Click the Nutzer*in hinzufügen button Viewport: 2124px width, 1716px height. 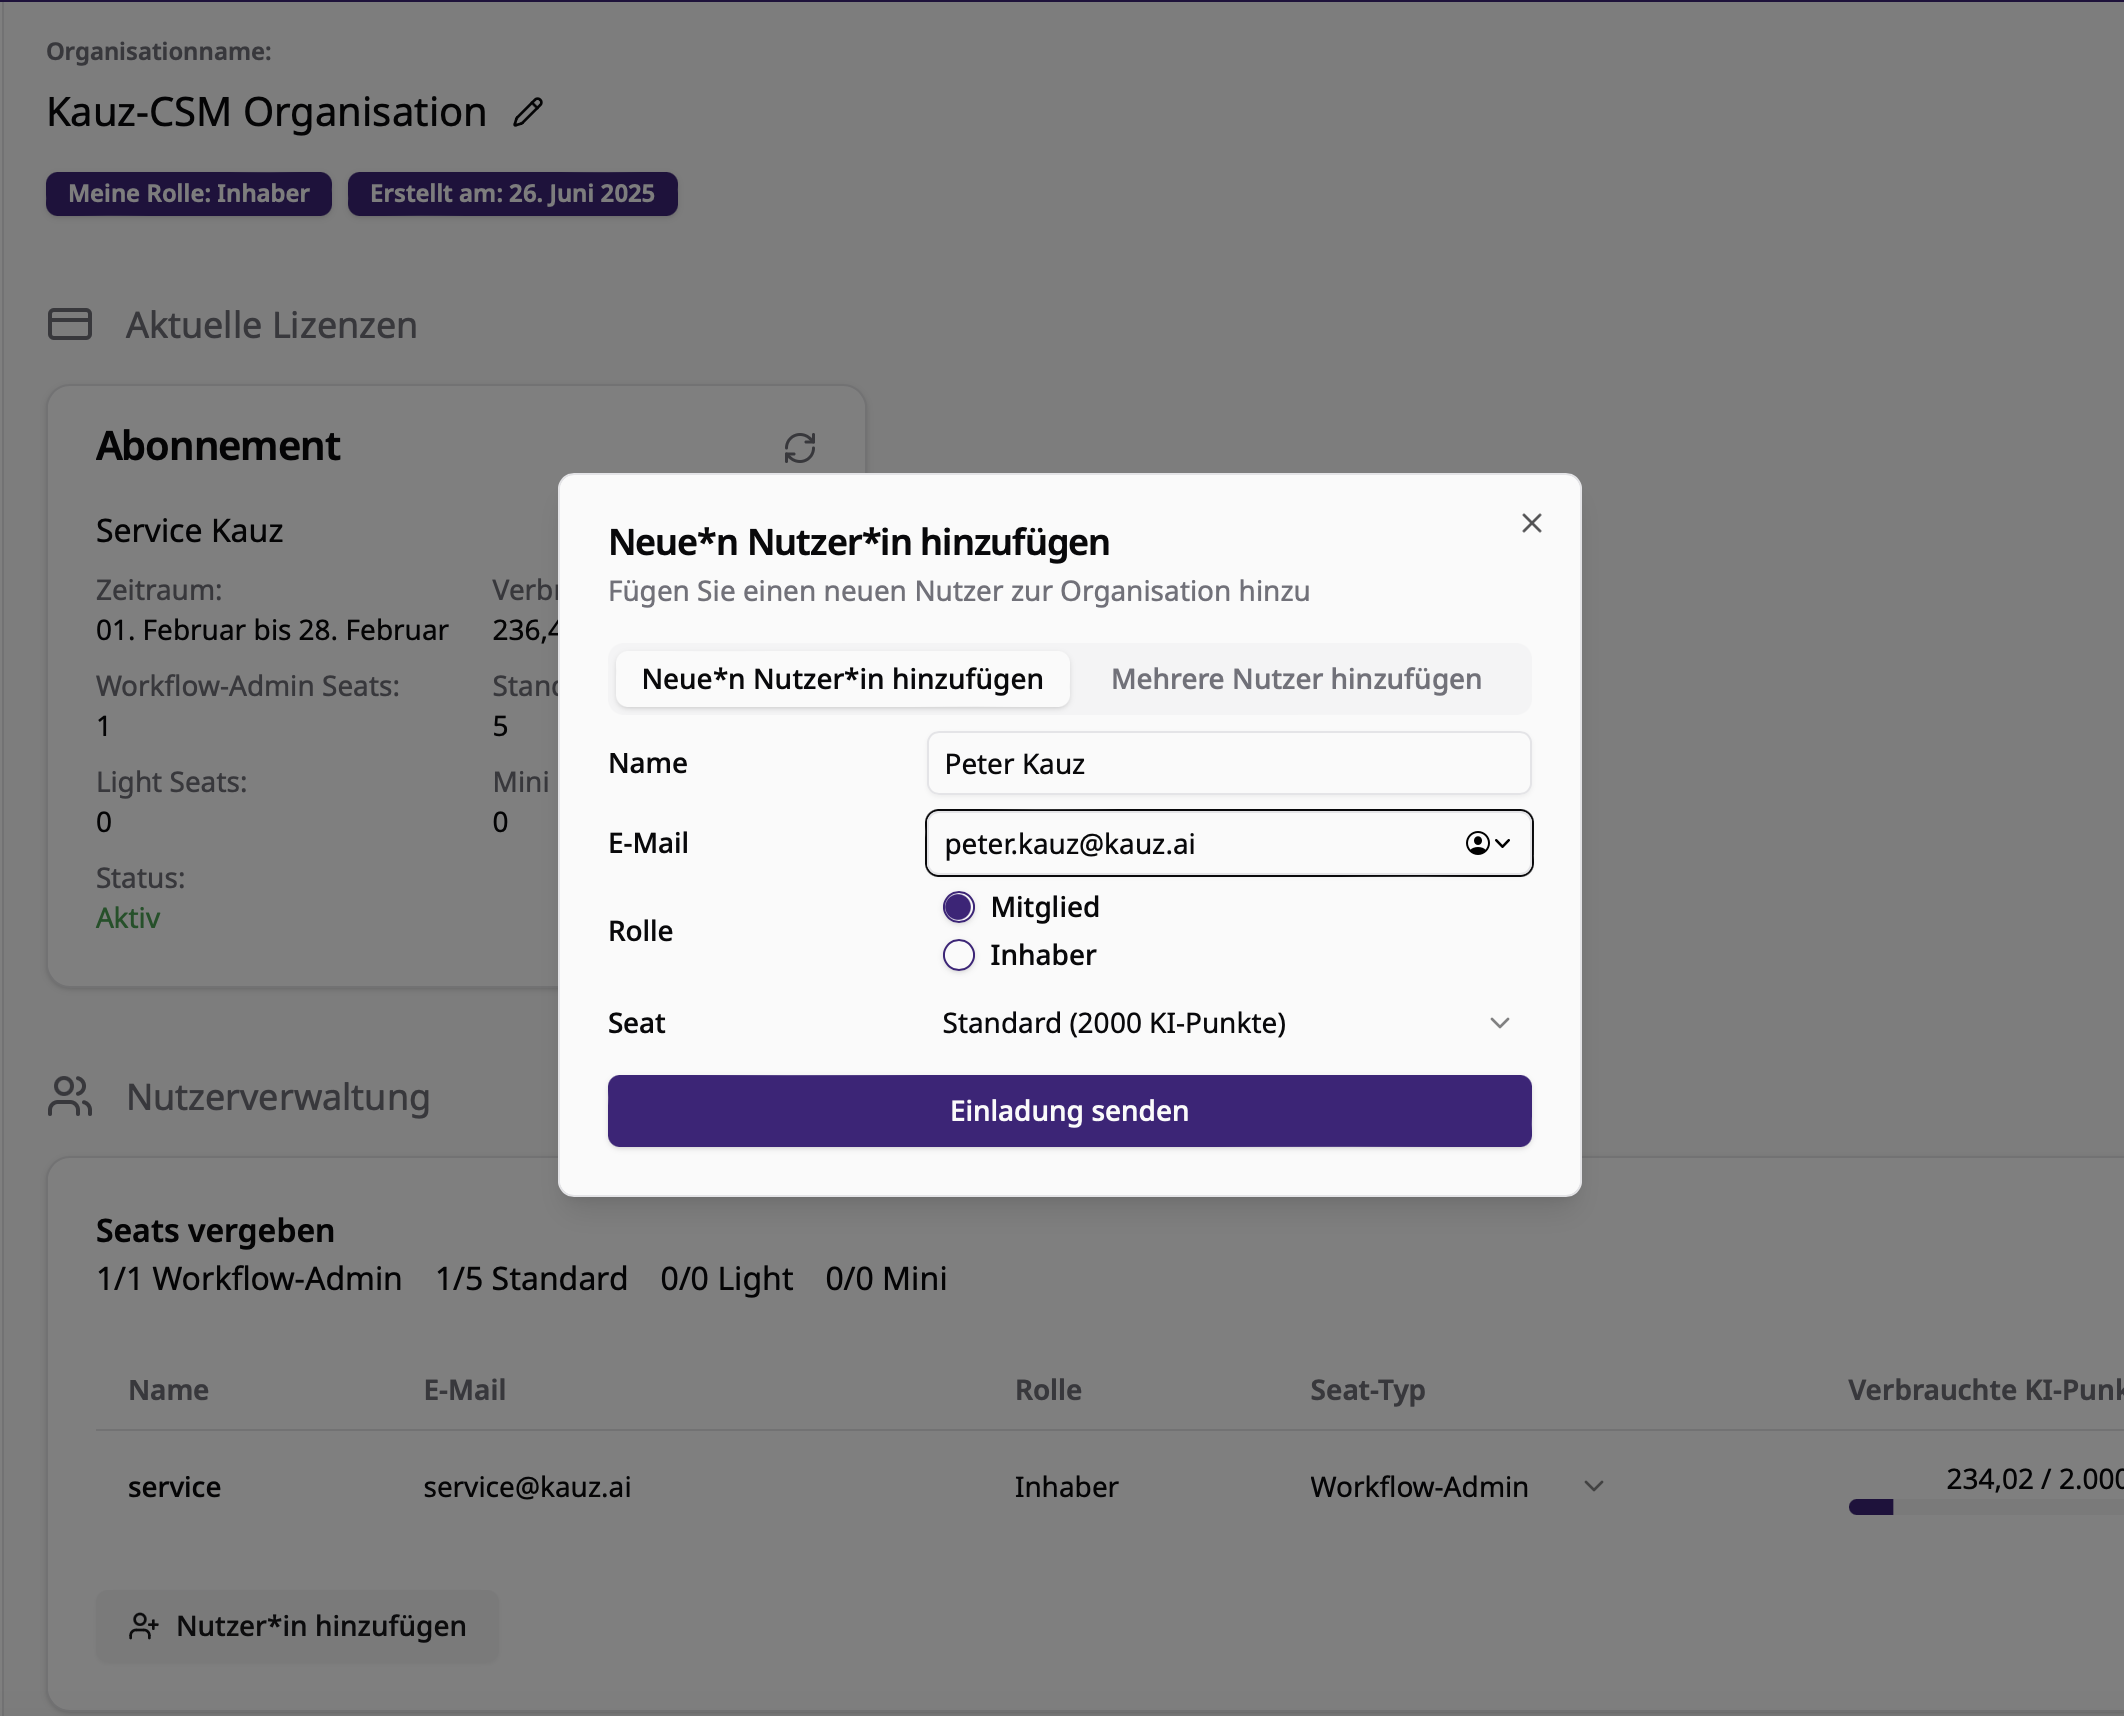click(298, 1627)
